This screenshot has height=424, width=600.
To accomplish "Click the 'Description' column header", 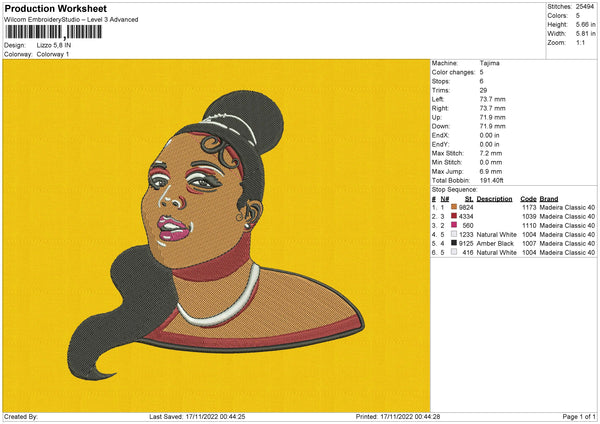I will (494, 199).
